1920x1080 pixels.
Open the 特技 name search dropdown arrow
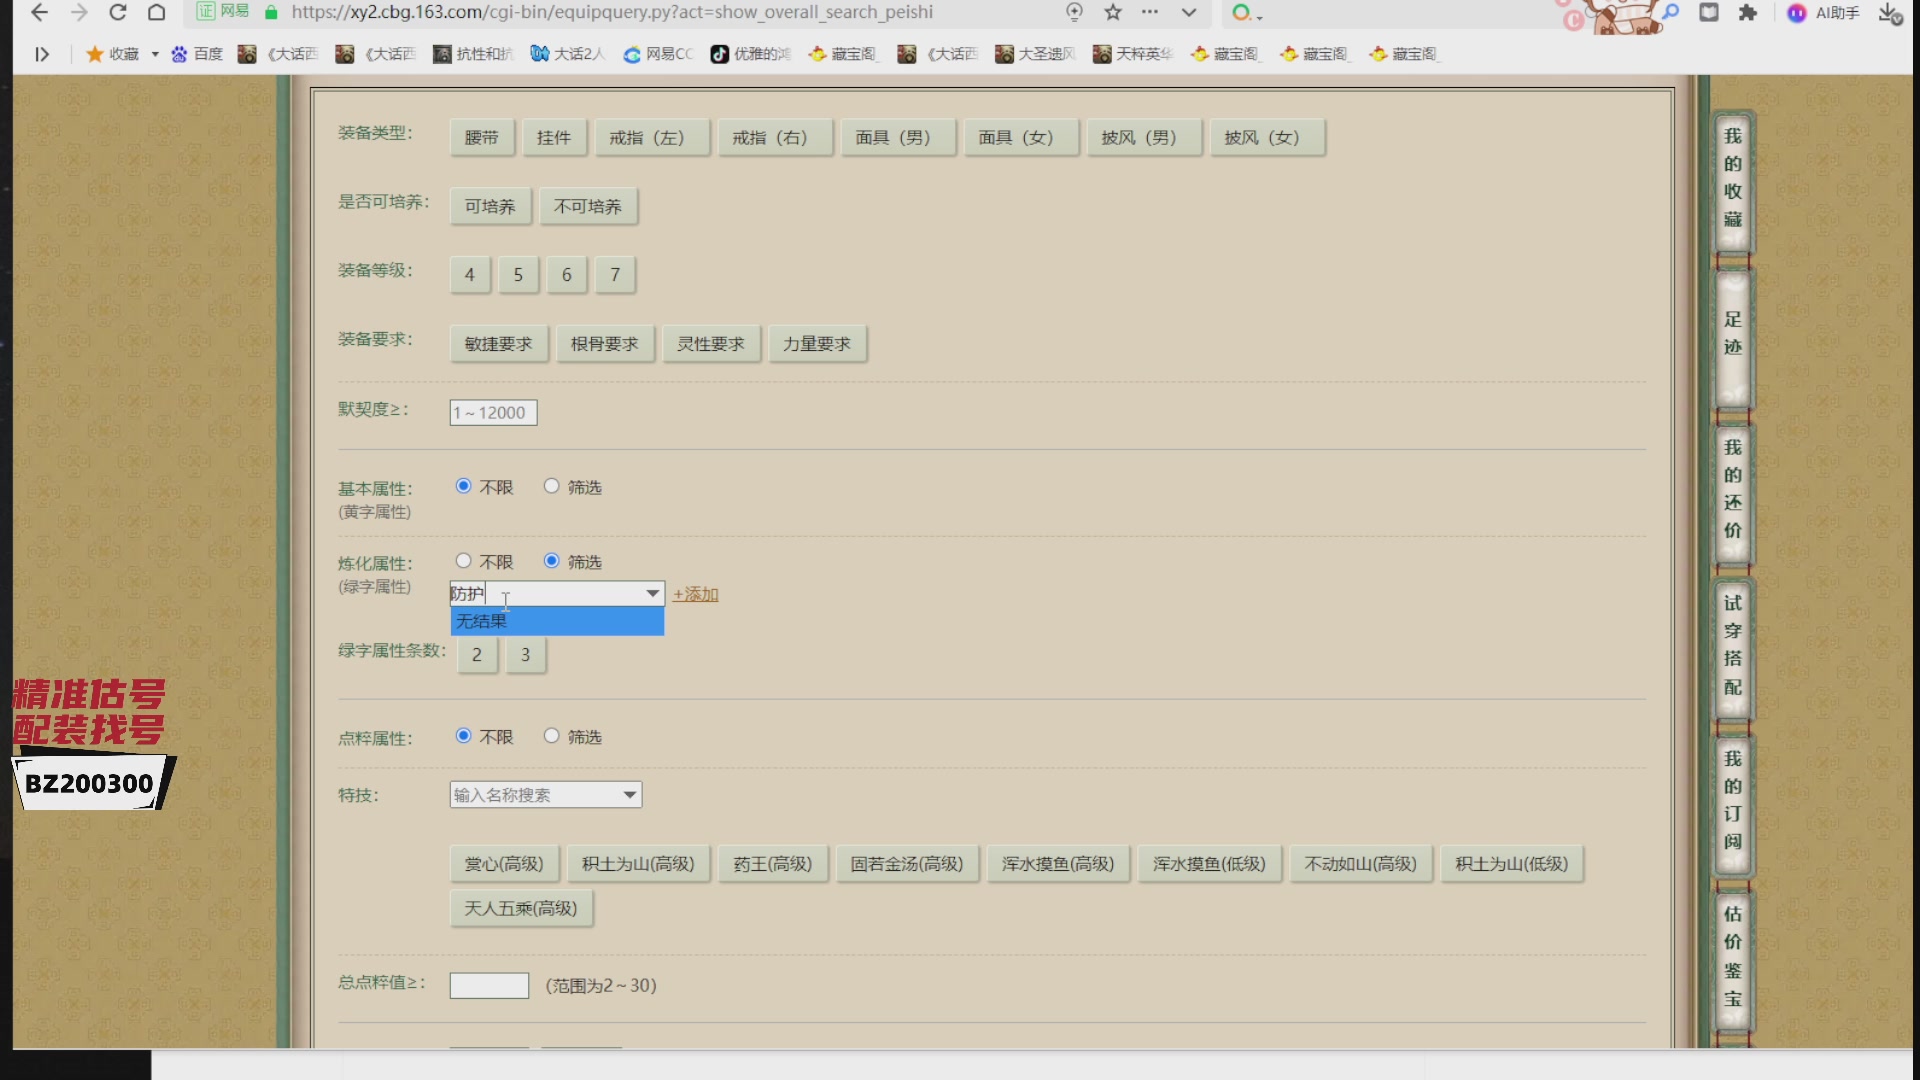pos(630,795)
